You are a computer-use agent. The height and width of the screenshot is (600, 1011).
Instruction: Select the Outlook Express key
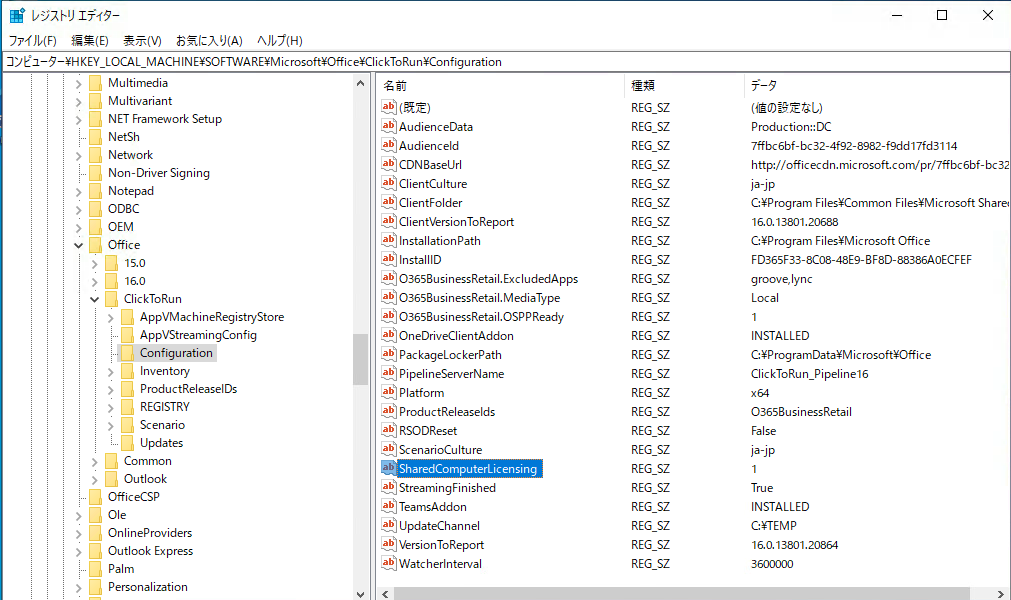[x=151, y=551]
